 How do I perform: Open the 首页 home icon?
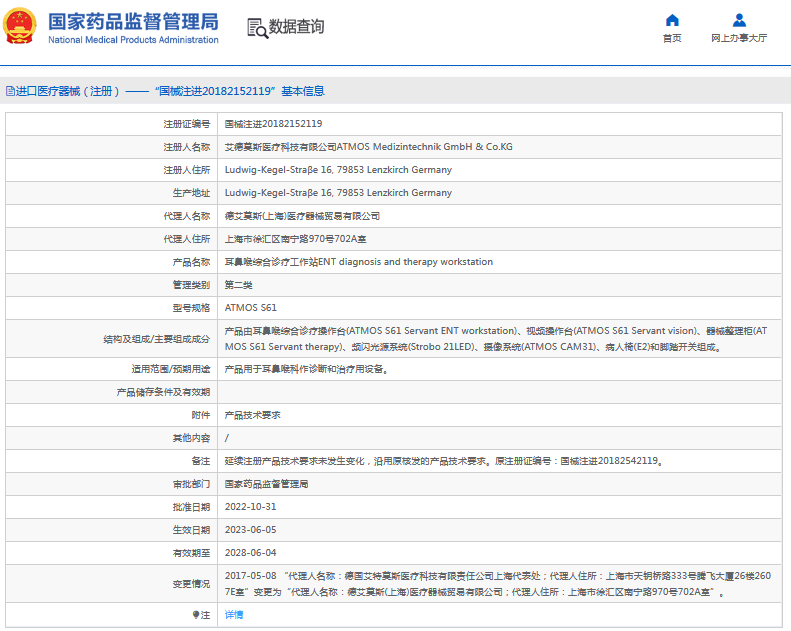click(672, 20)
